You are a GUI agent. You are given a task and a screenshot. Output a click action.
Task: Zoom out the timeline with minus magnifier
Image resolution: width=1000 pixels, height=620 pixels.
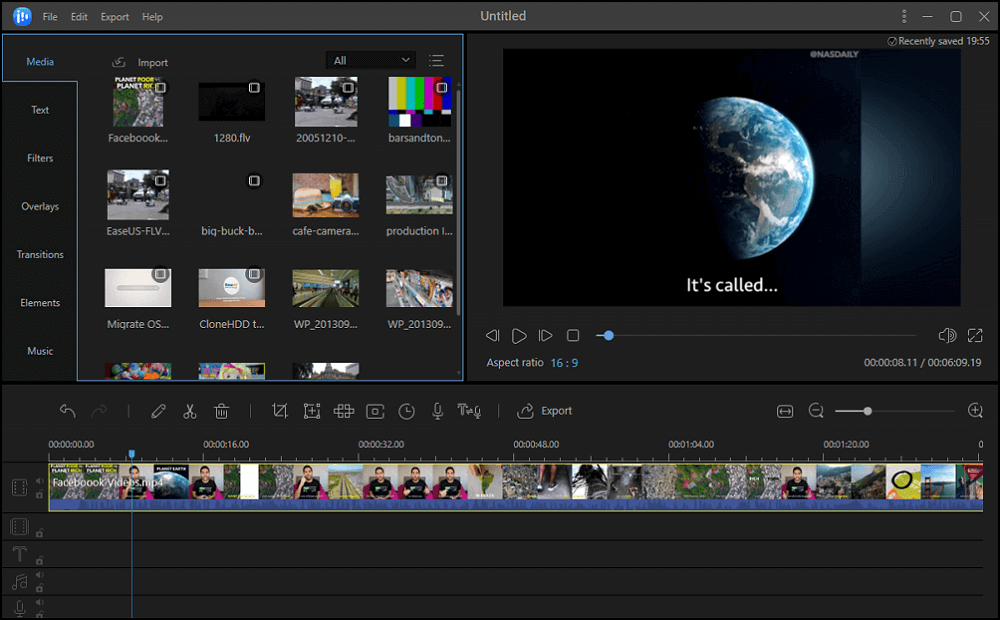click(x=816, y=411)
